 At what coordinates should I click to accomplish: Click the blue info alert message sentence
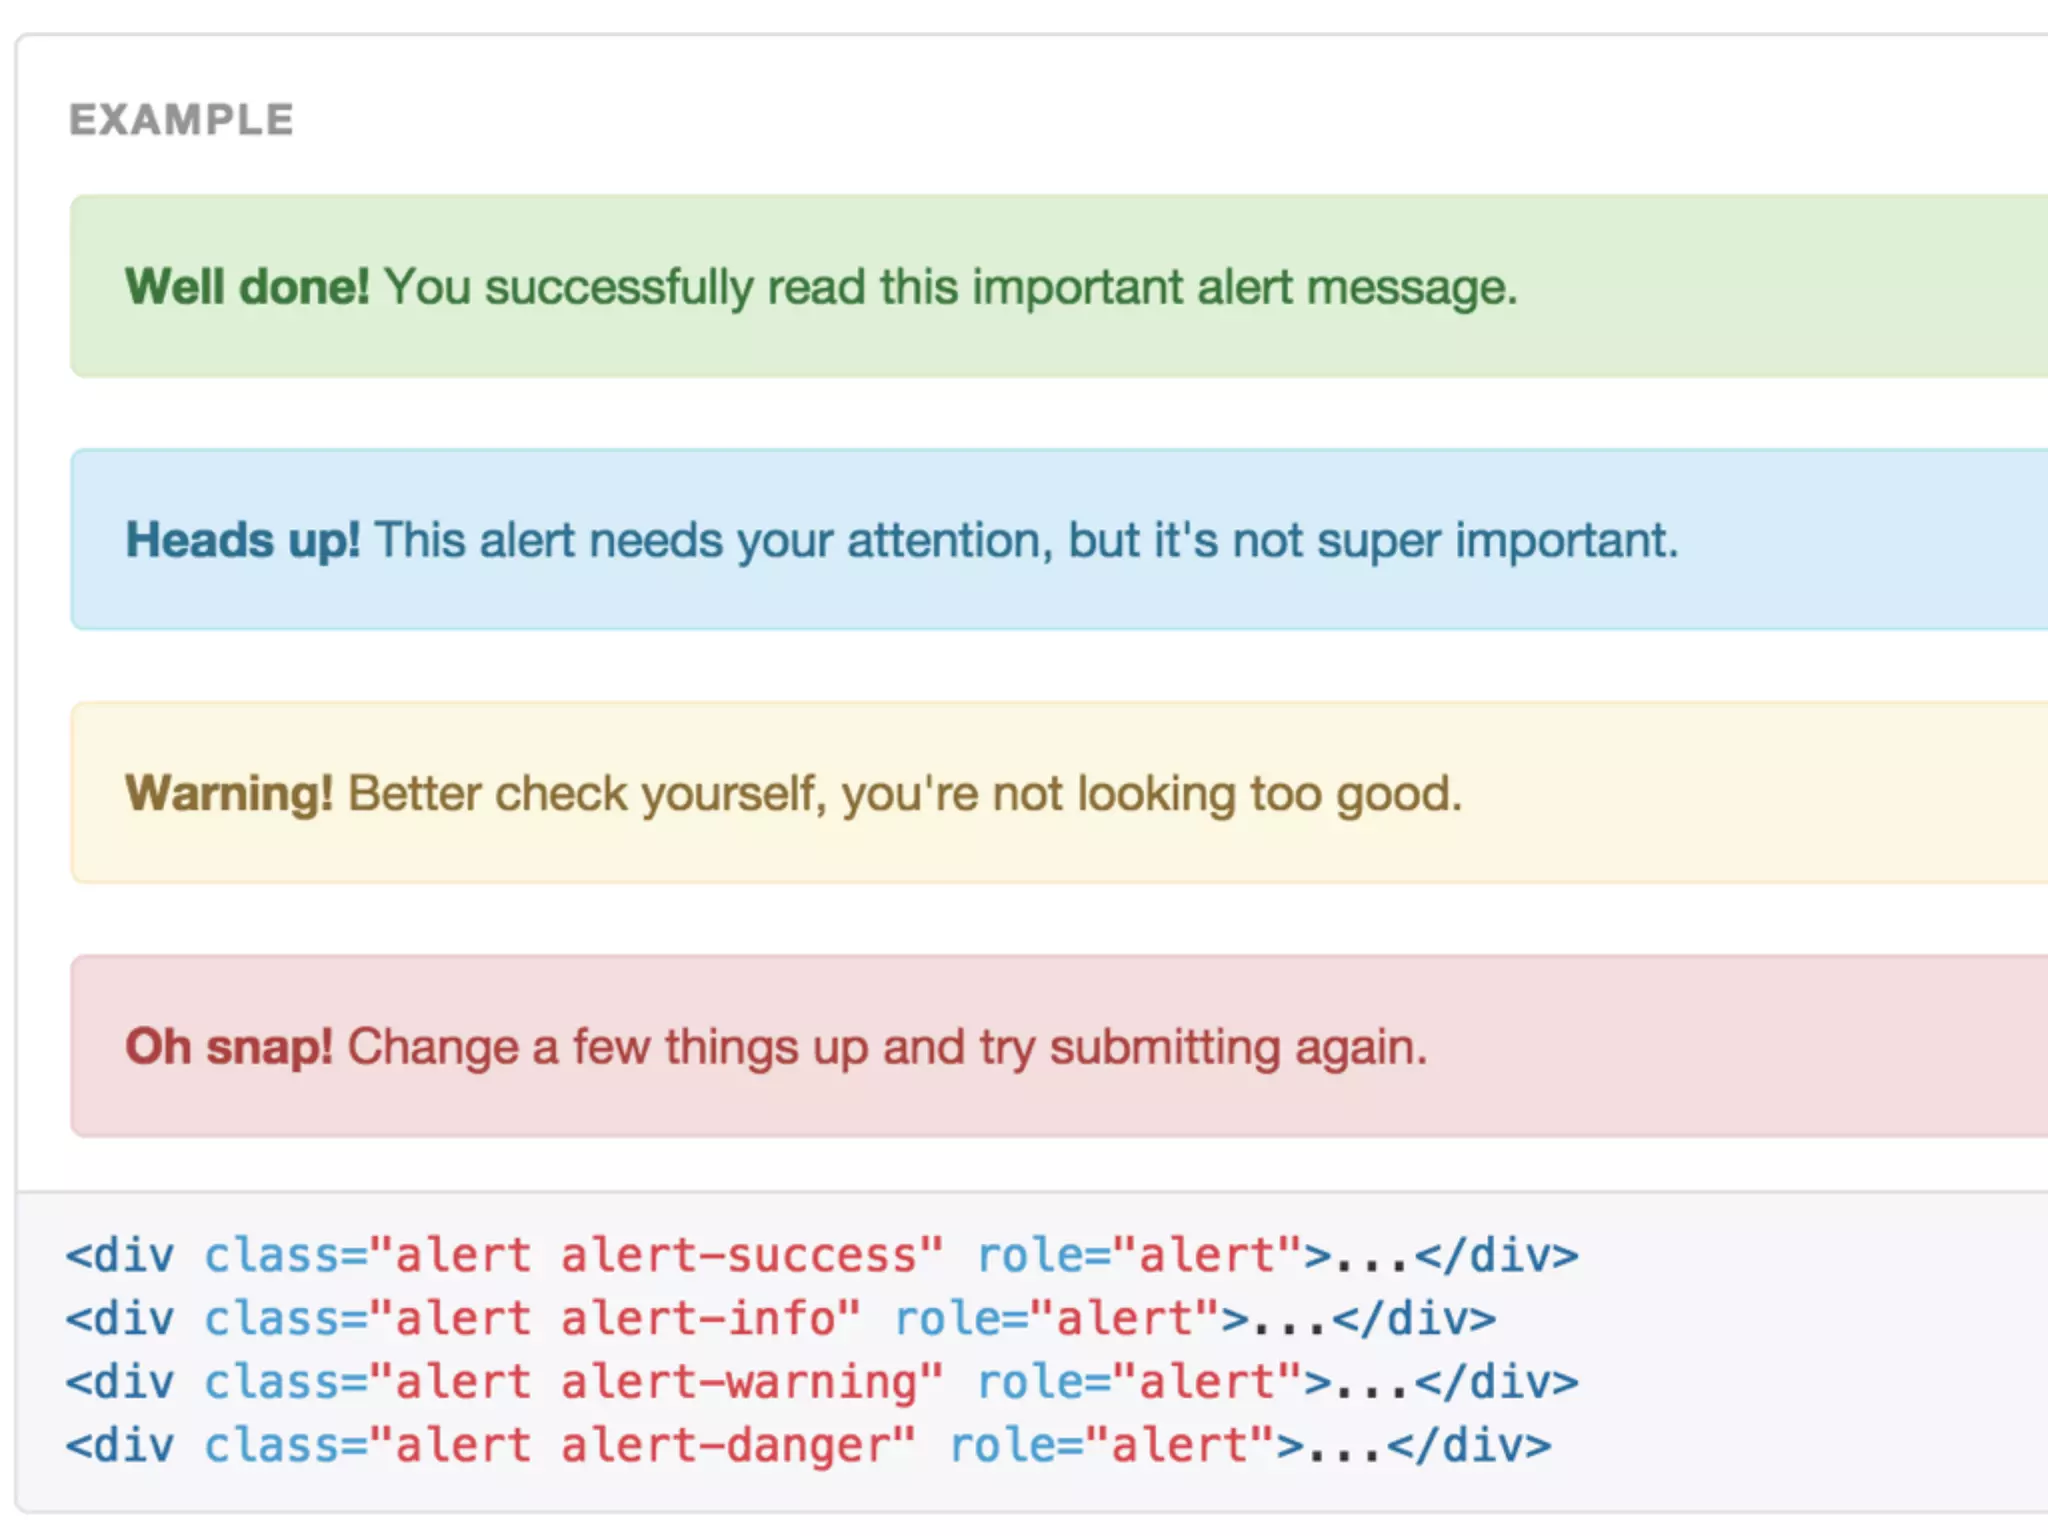[x=1026, y=540]
